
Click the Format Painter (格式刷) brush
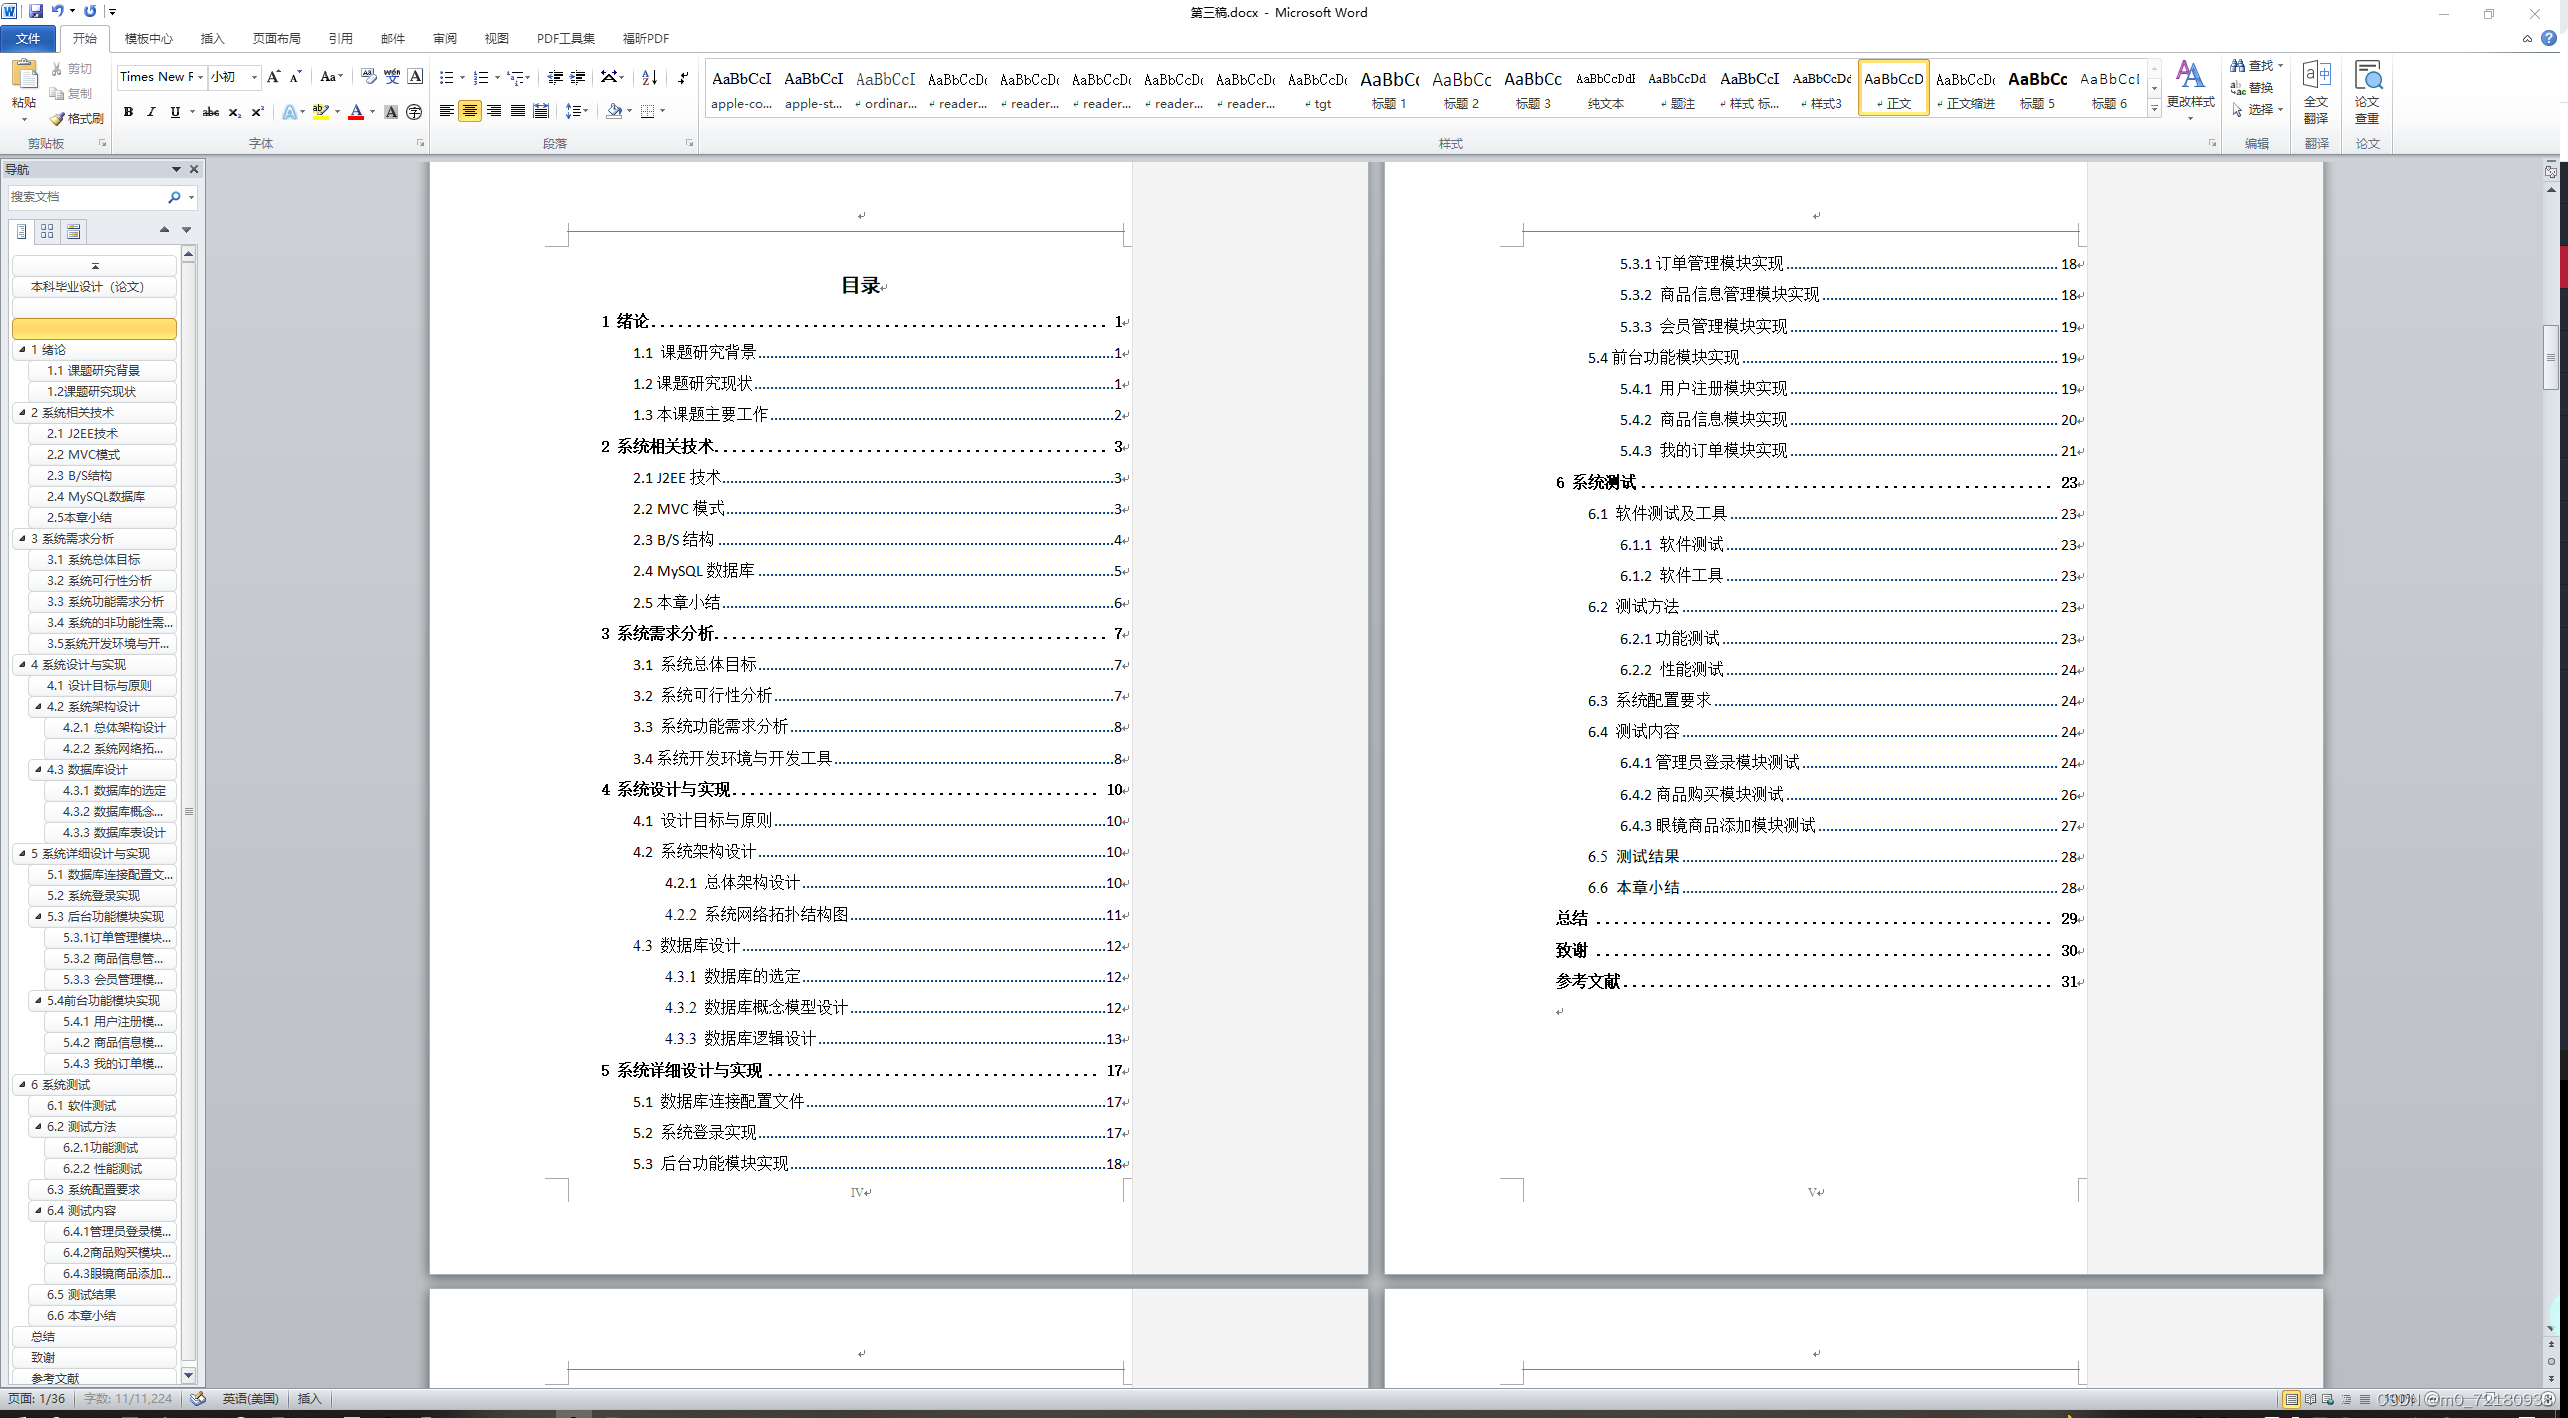click(77, 118)
